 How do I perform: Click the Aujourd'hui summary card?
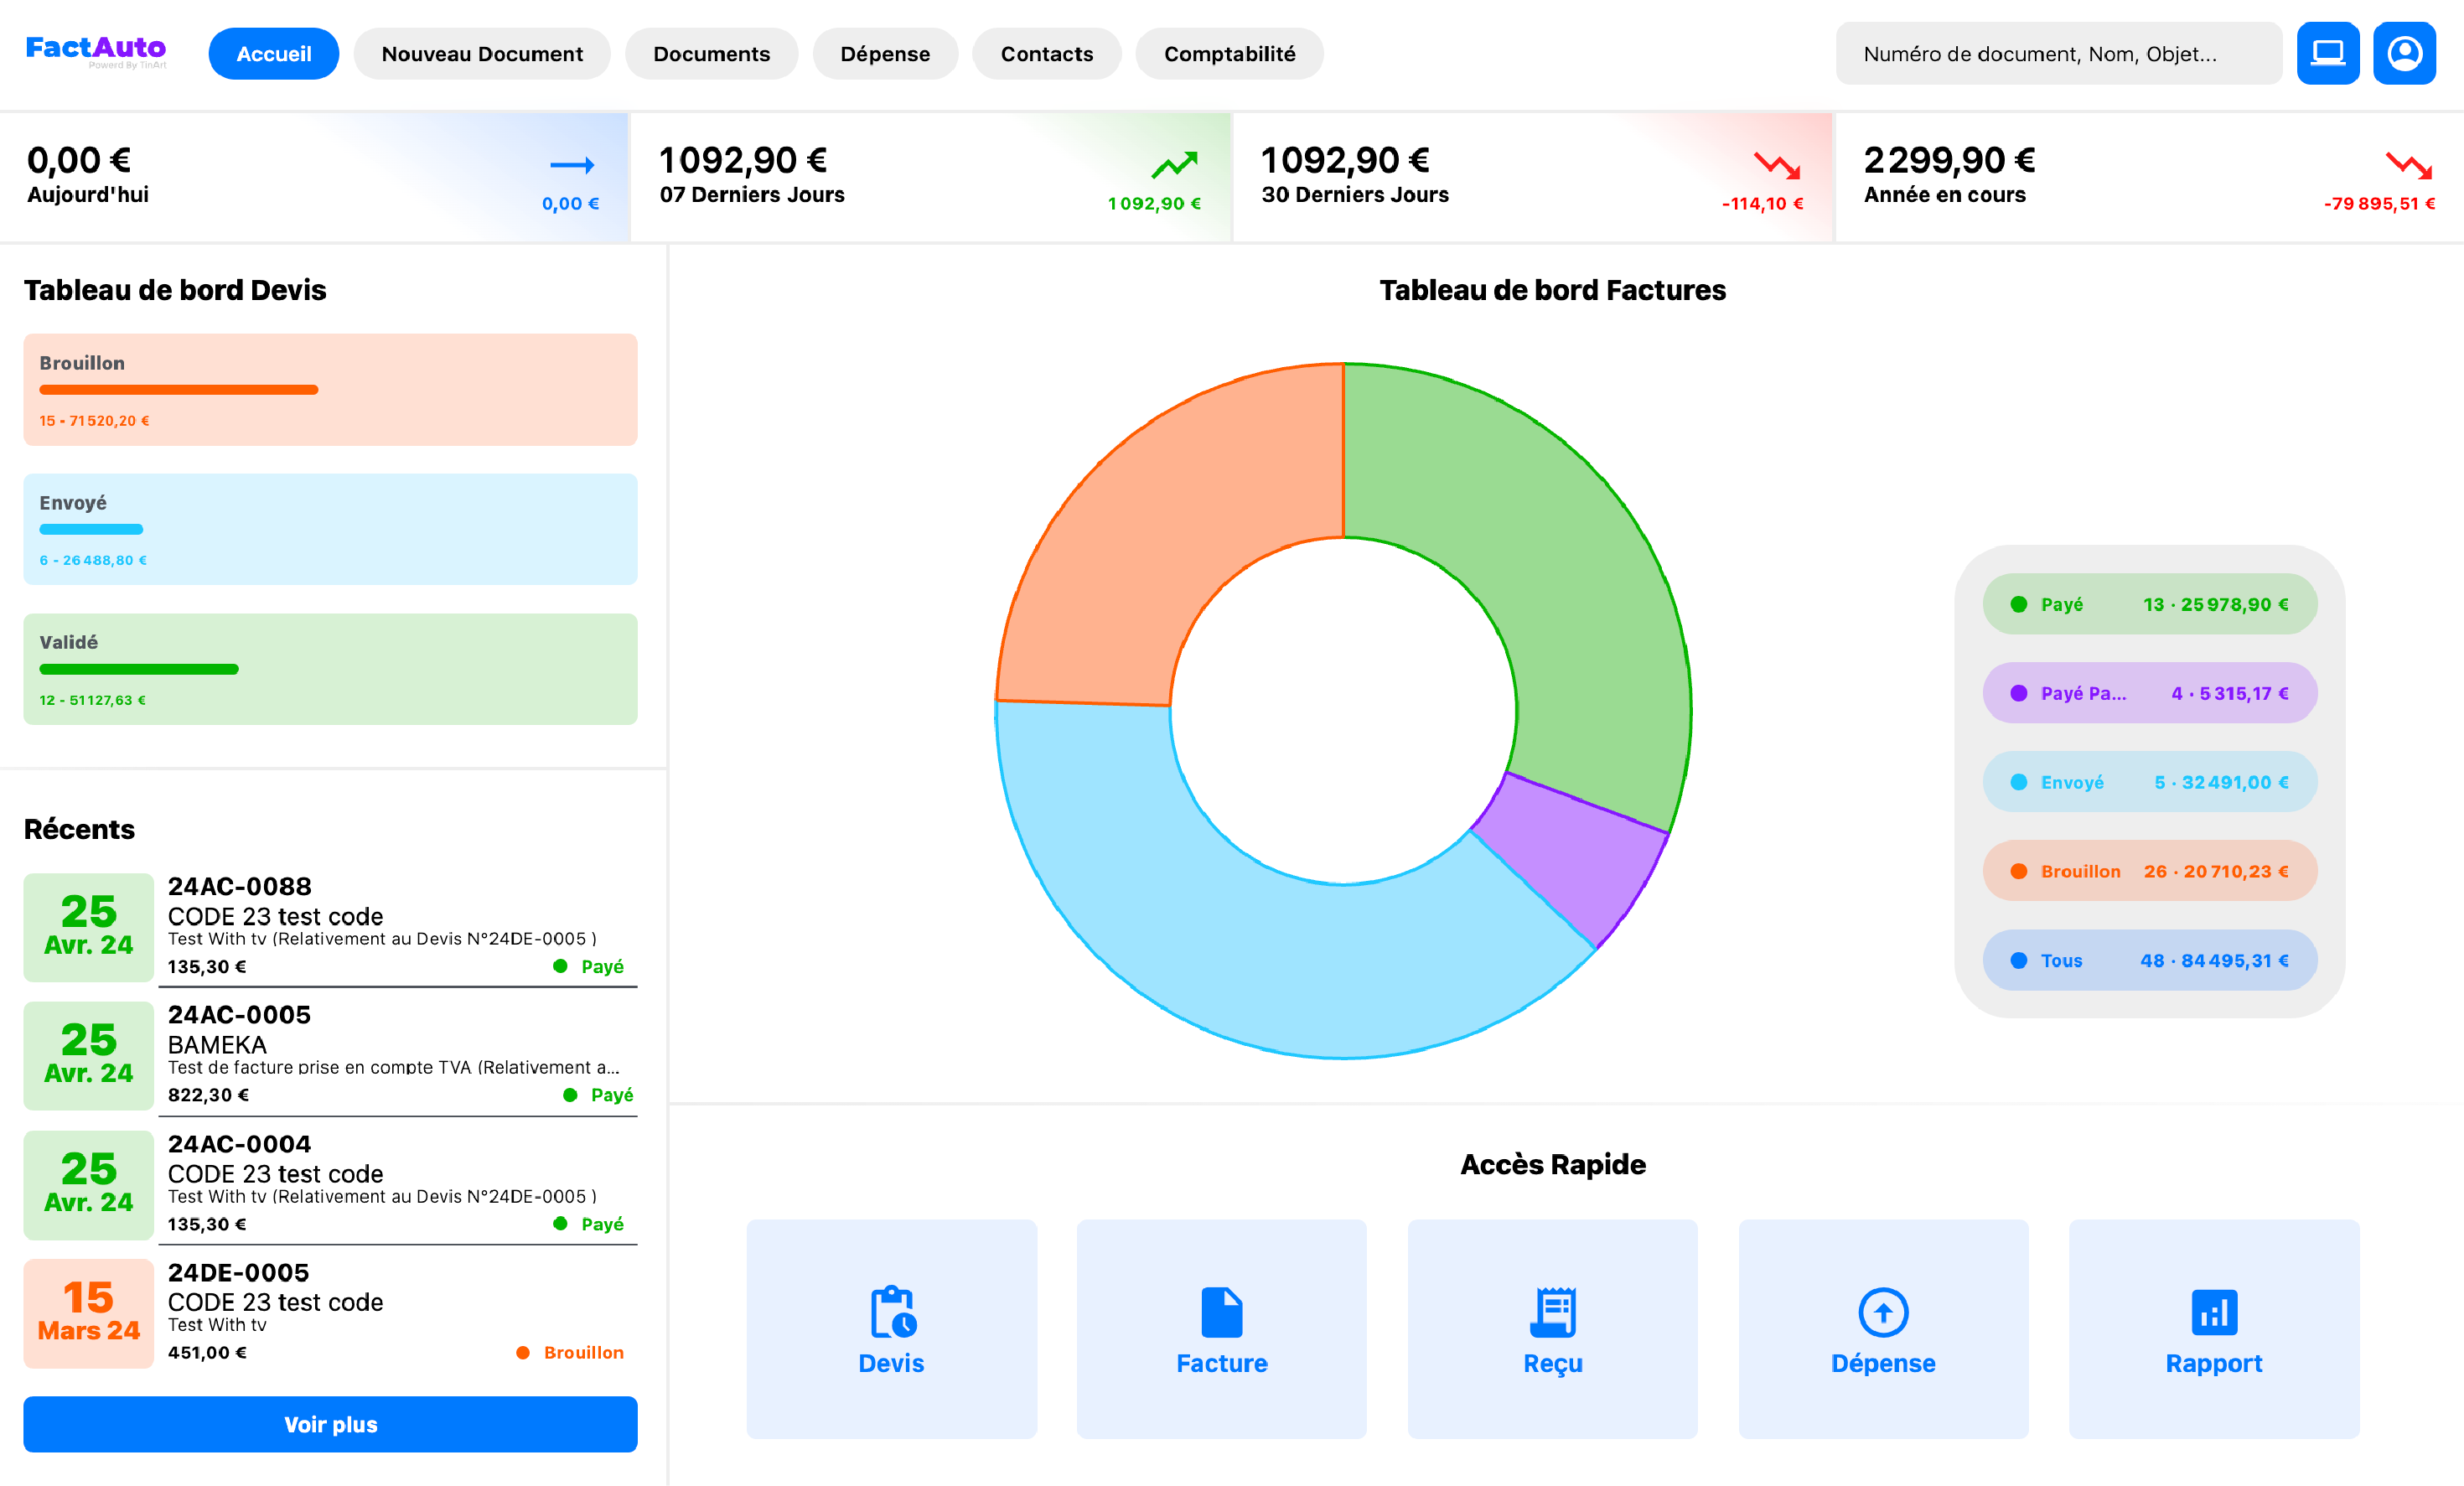314,177
